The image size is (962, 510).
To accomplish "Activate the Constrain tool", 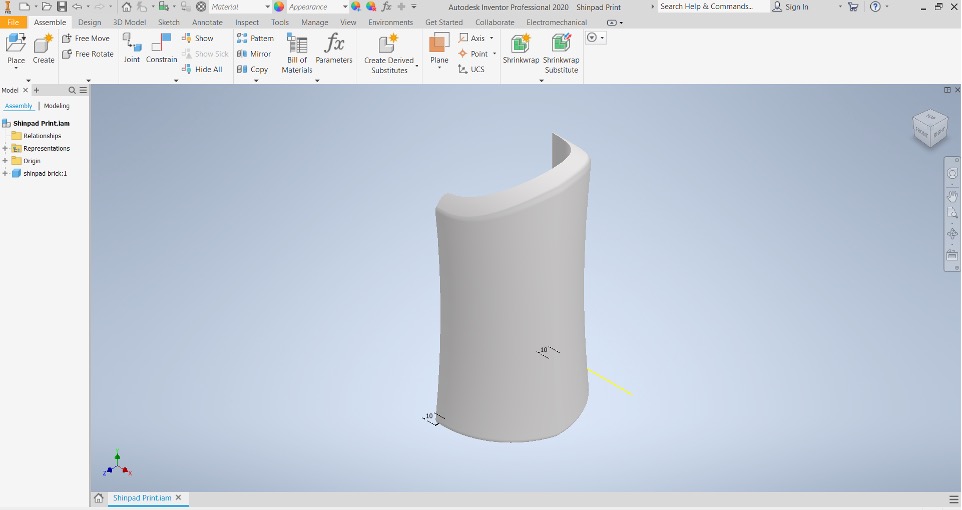I will click(x=161, y=48).
